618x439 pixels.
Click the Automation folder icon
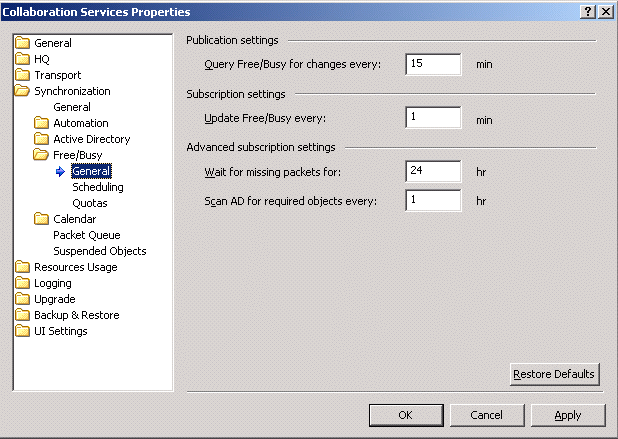tap(42, 123)
